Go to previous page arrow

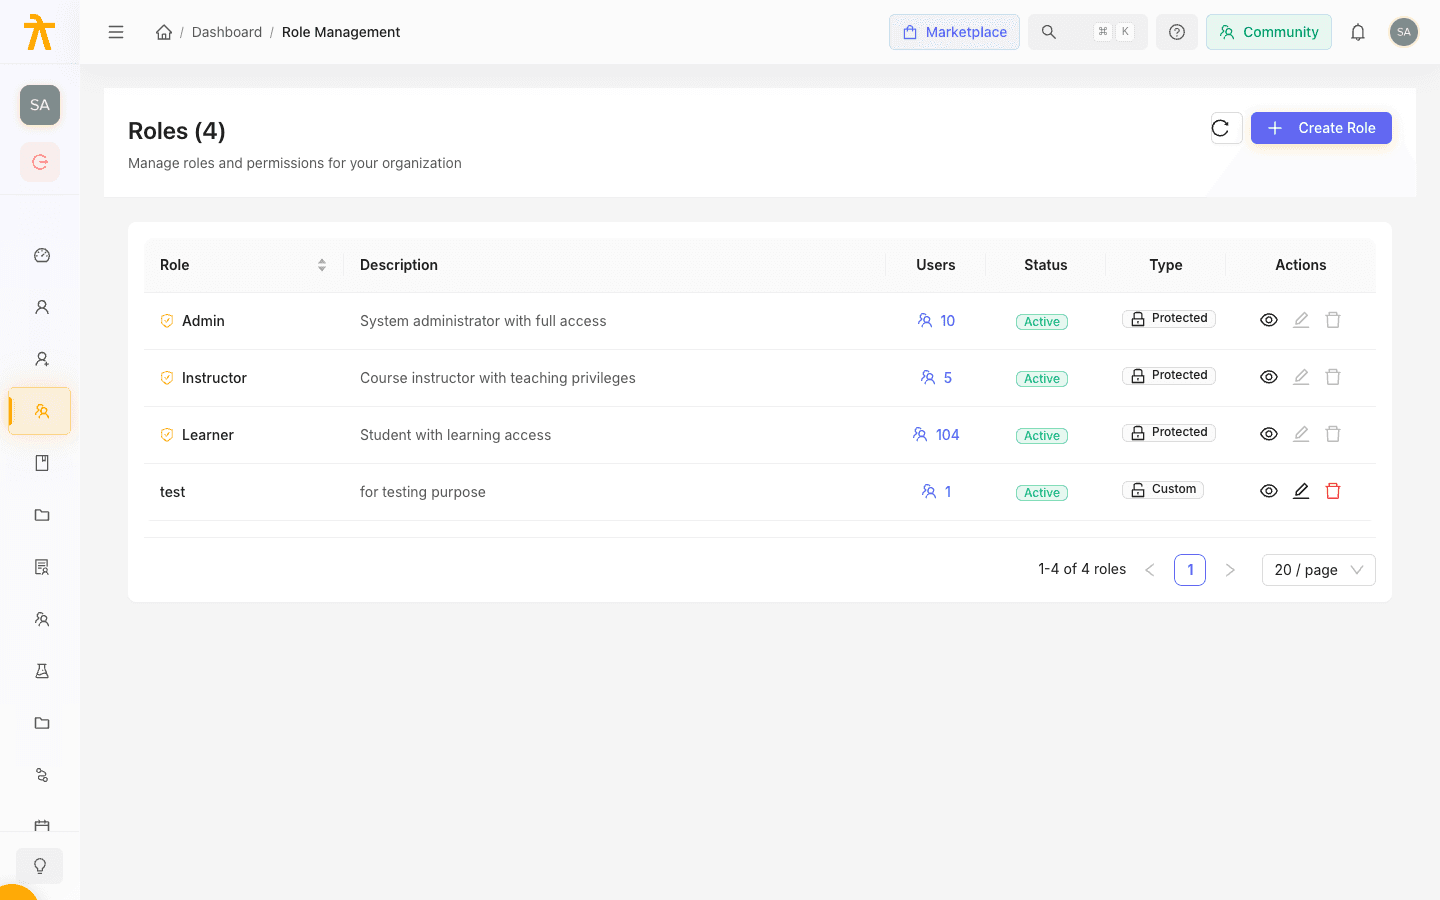[x=1150, y=570]
